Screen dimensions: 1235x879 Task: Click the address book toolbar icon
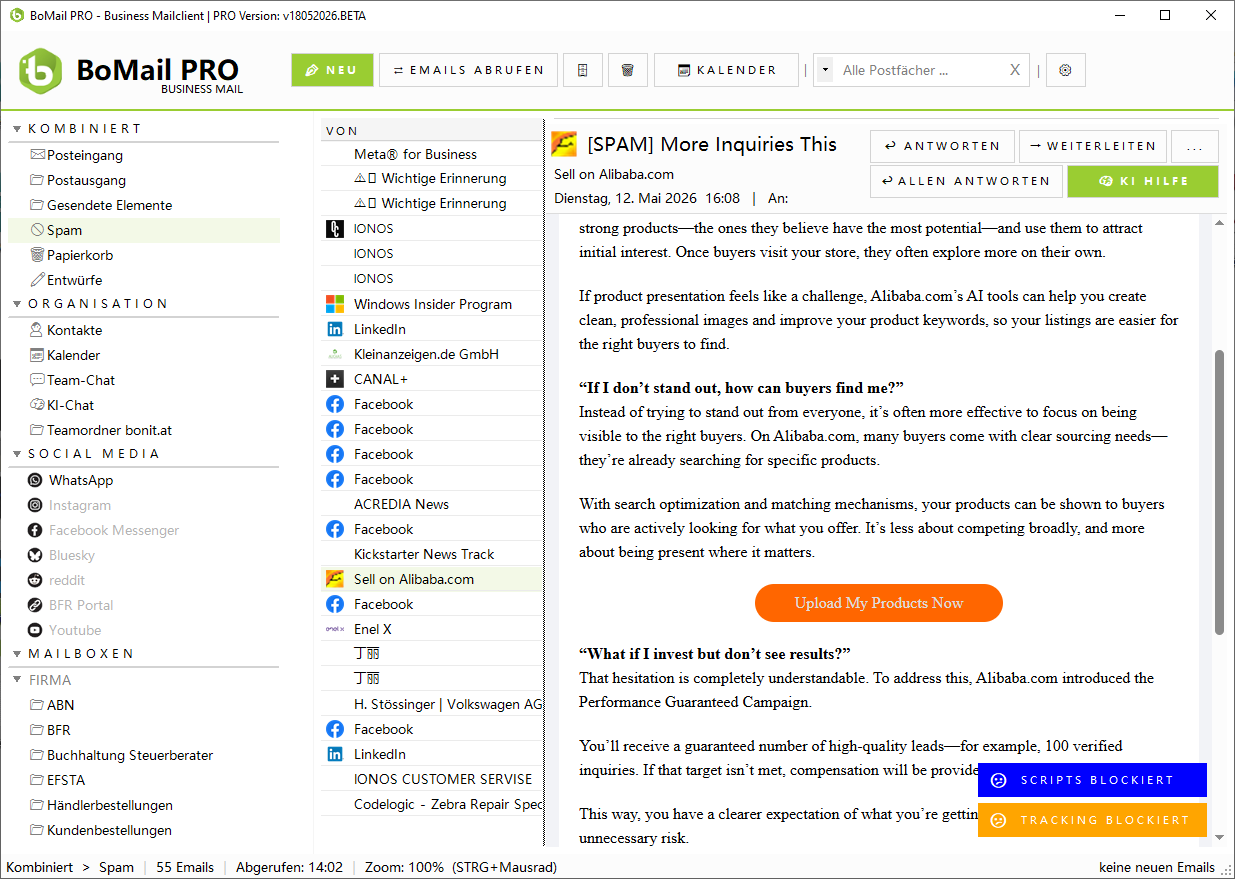coord(583,70)
